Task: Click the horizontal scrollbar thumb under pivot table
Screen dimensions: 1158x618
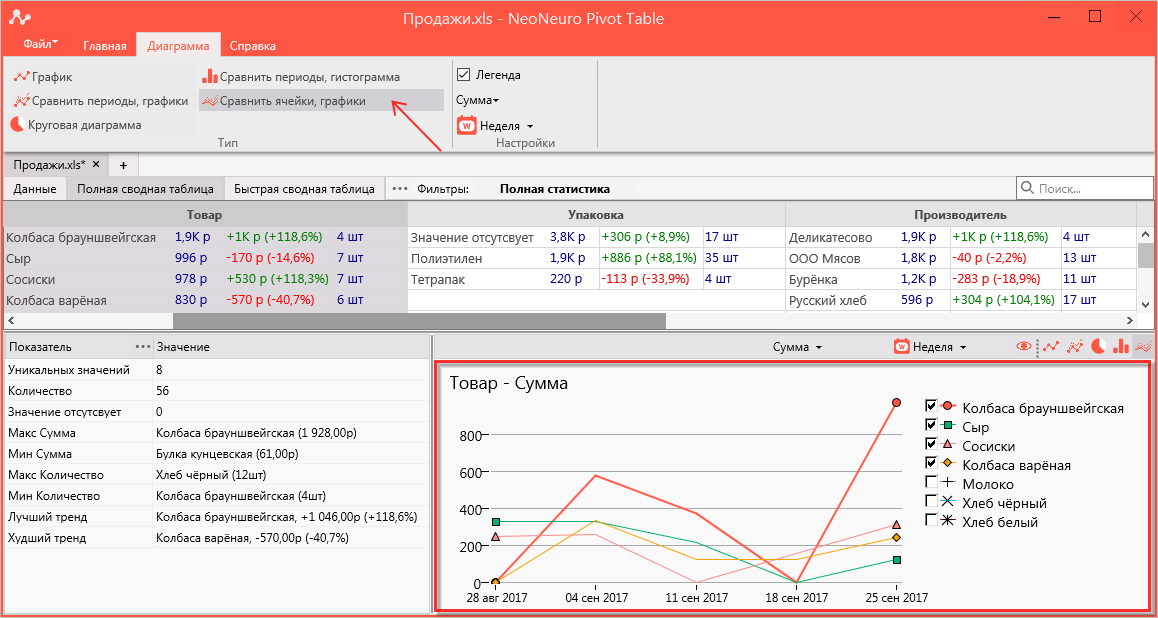Action: [419, 320]
